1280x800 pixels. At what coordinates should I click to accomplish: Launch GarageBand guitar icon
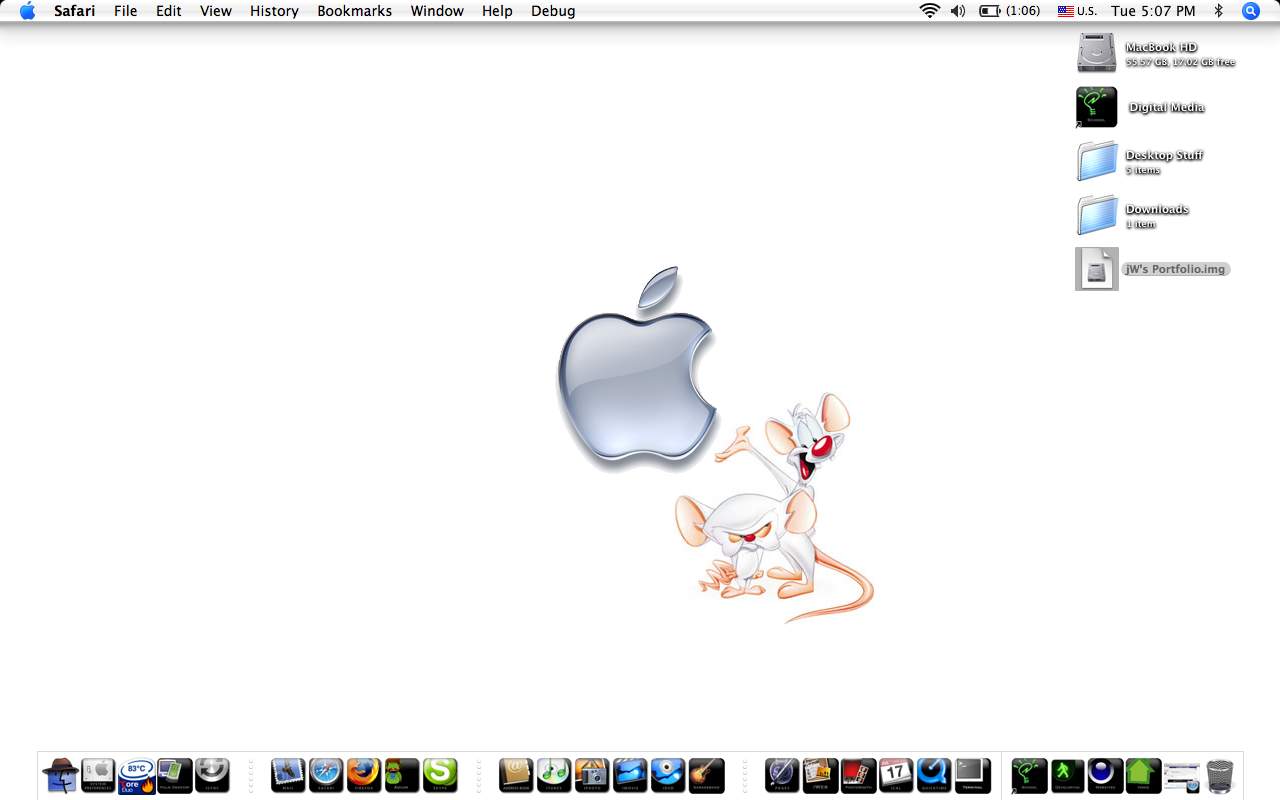(x=706, y=775)
